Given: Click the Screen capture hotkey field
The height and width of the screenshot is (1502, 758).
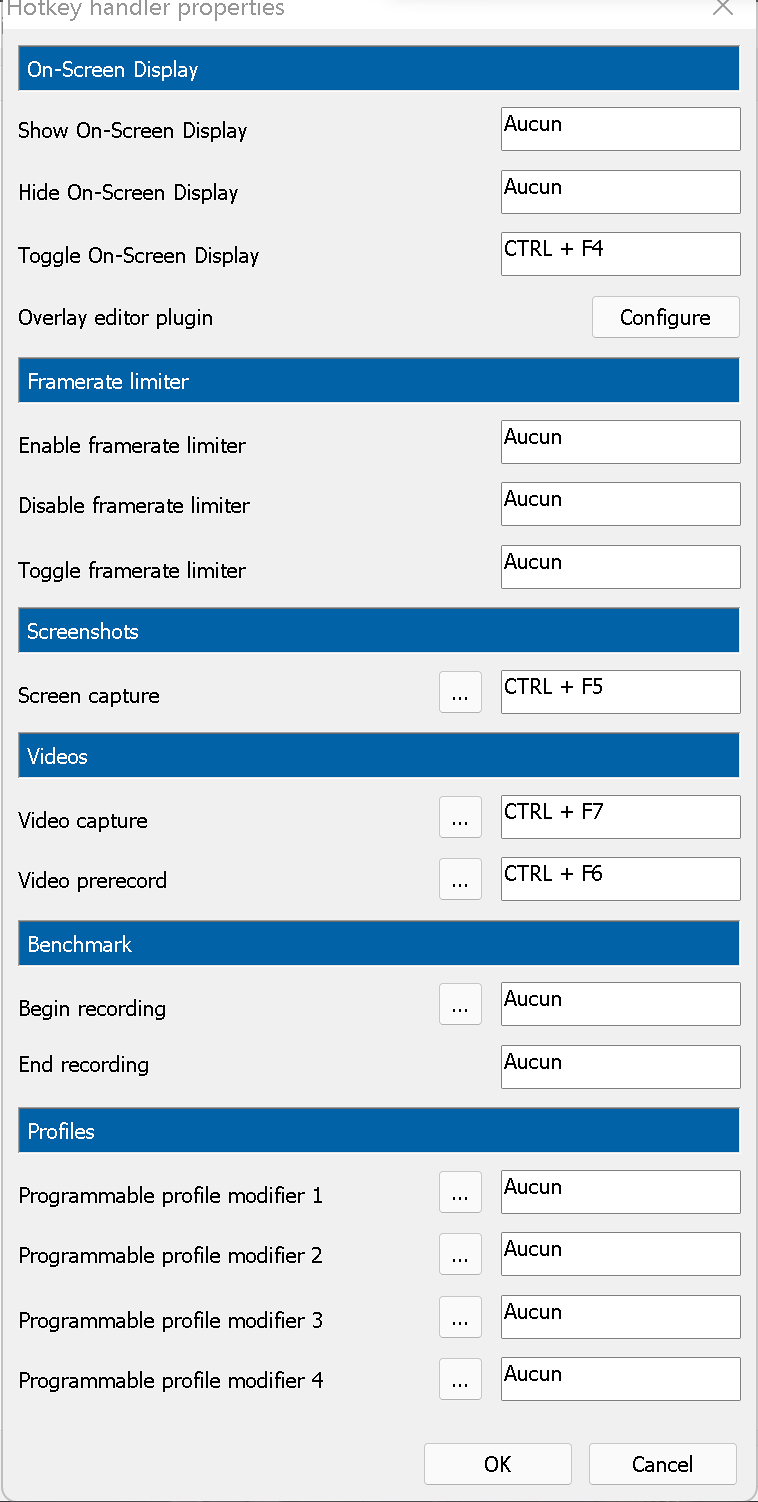Looking at the screenshot, I should point(620,692).
